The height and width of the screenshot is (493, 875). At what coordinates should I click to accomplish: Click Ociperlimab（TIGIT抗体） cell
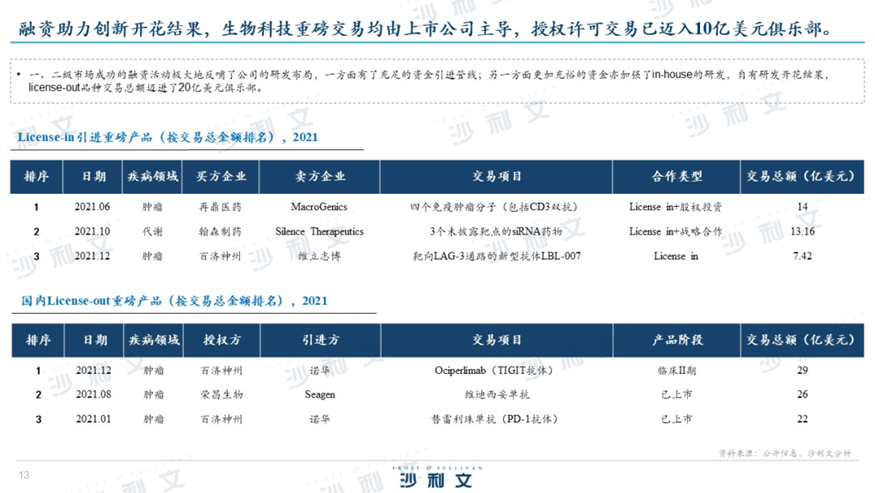click(494, 370)
